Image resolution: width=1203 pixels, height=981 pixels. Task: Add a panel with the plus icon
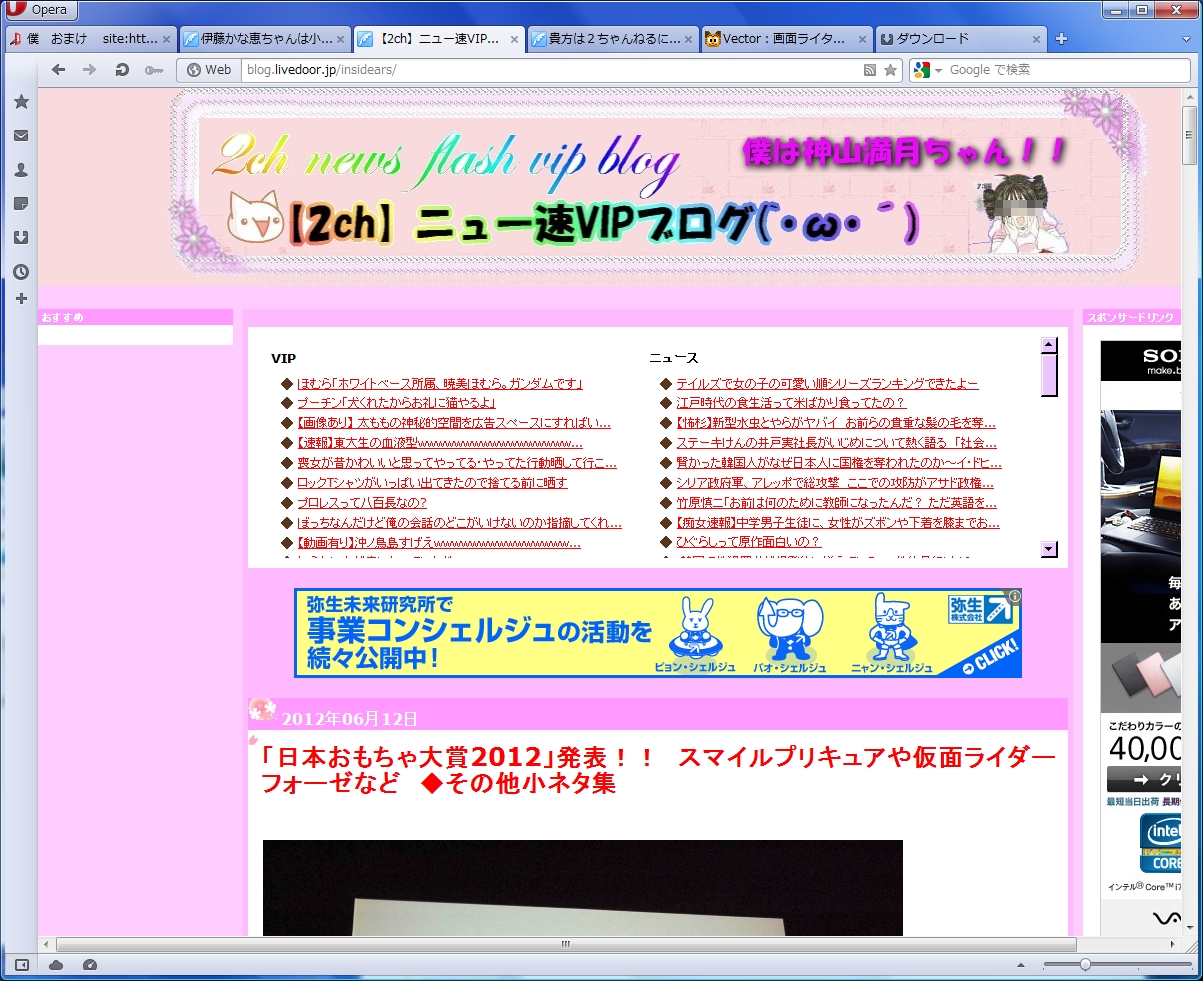(x=21, y=298)
